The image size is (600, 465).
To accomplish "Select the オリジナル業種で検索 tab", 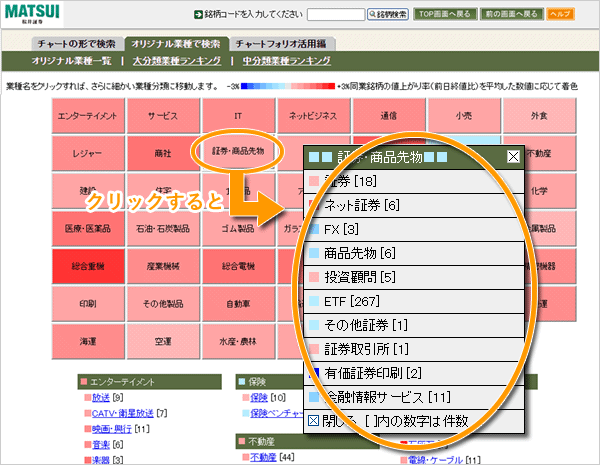I will pos(176,44).
